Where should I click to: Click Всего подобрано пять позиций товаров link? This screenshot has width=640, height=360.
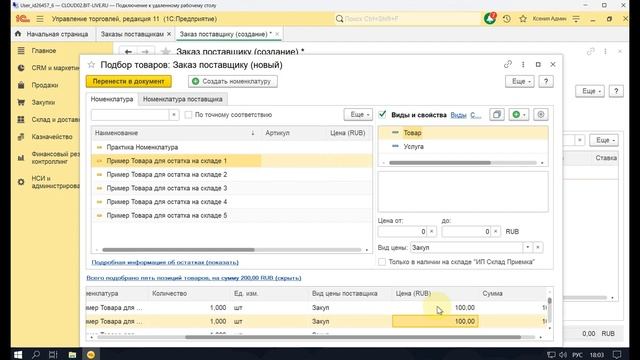pyautogui.click(x=194, y=278)
